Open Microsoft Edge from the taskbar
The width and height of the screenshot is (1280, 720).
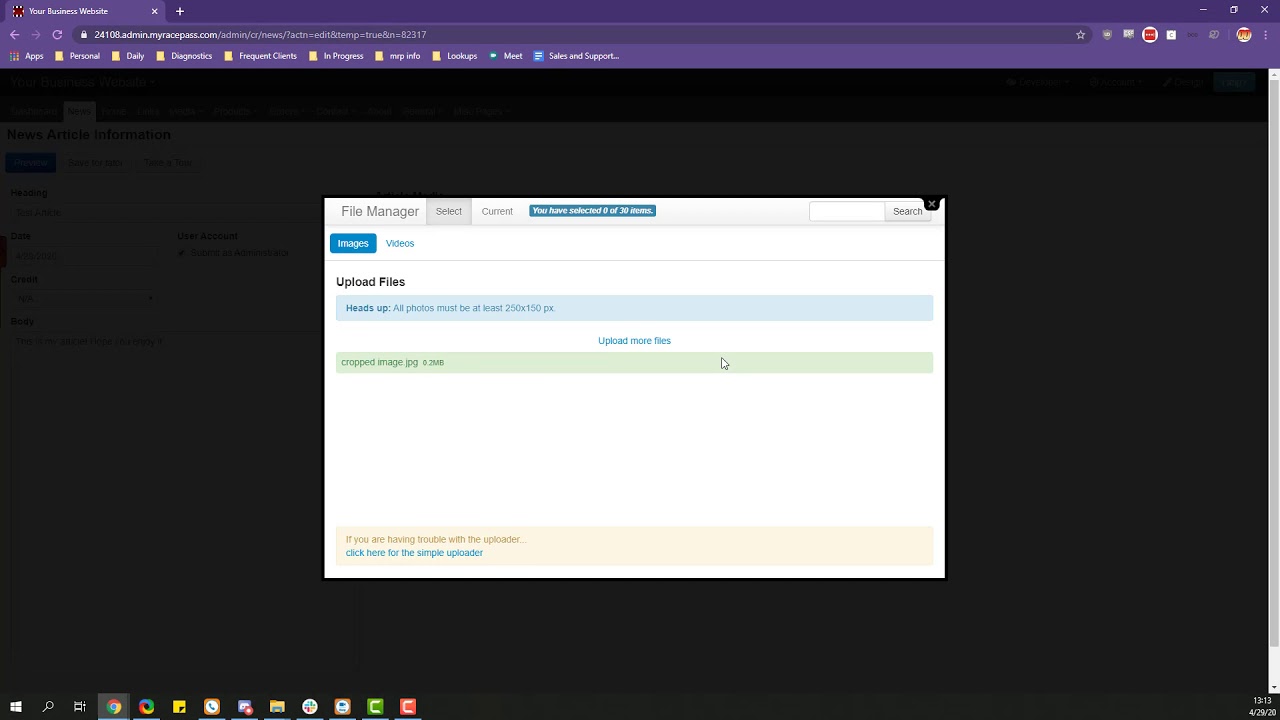click(x=147, y=707)
